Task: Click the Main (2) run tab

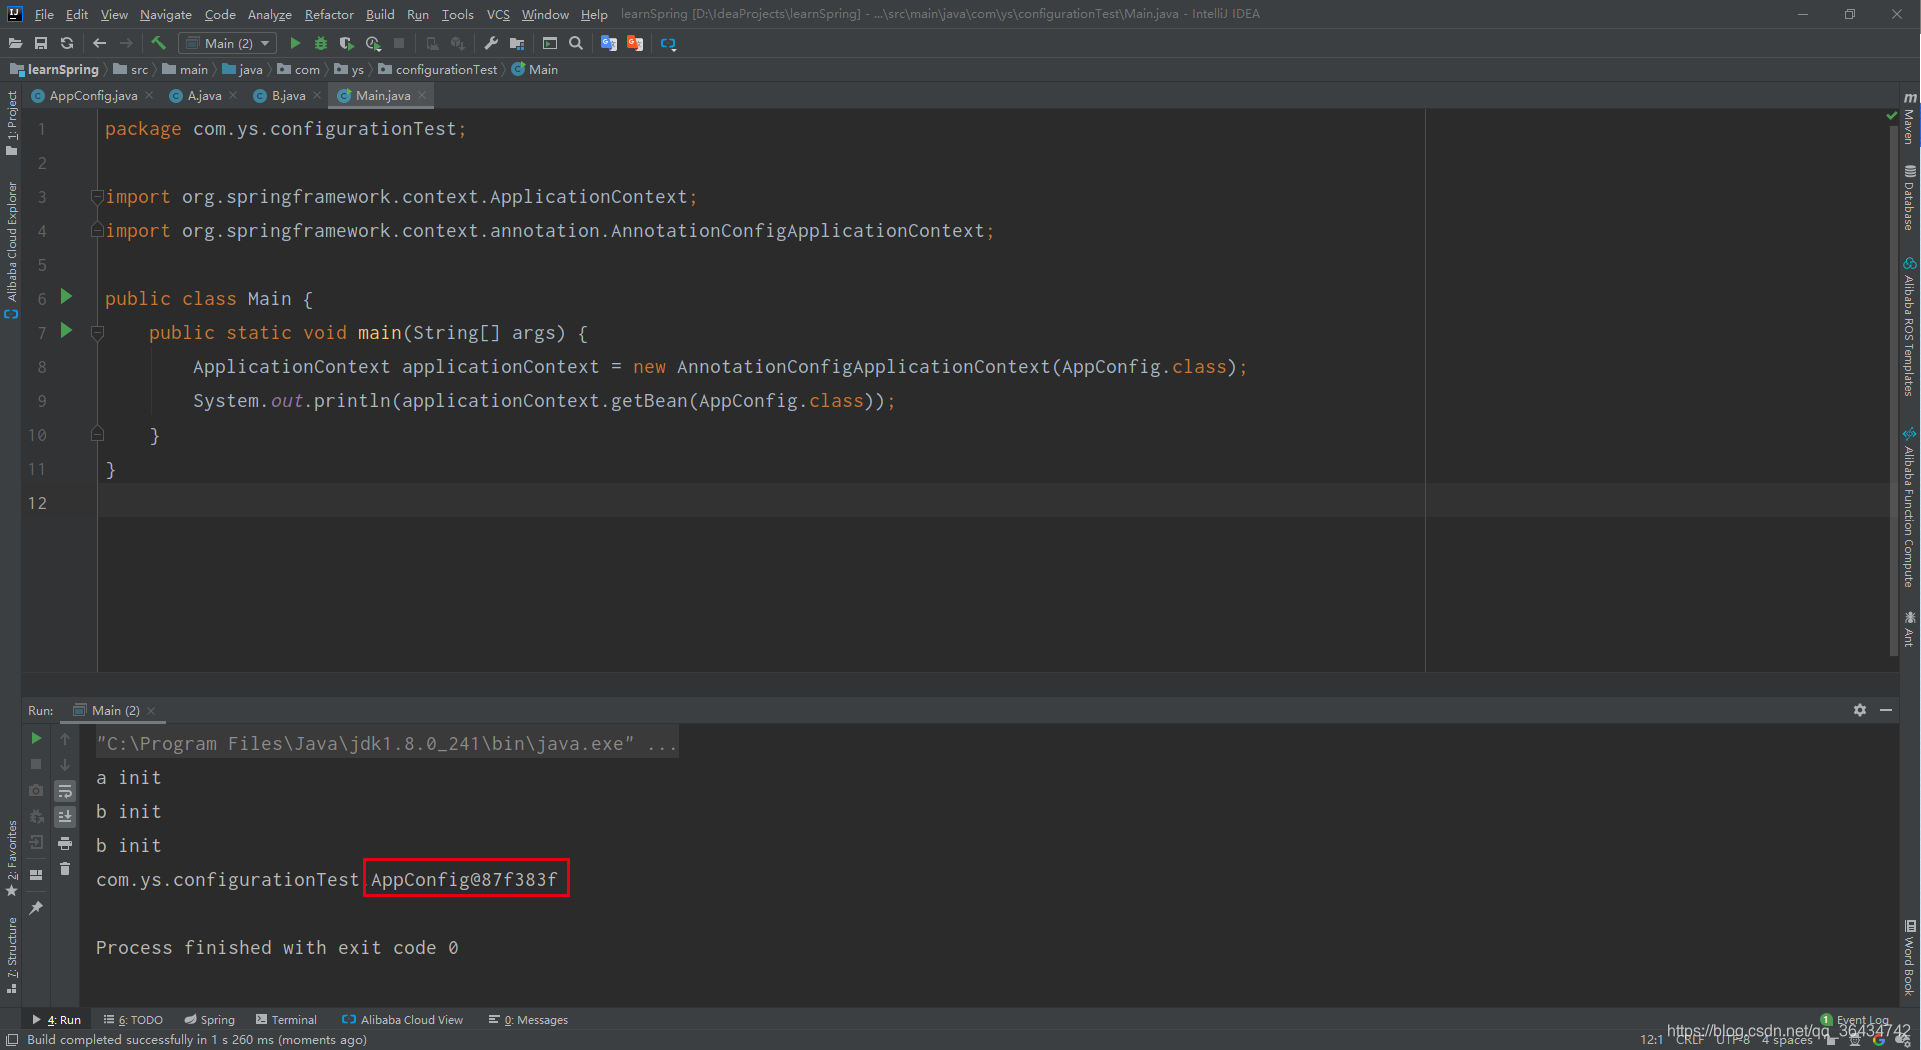Action: tap(114, 710)
